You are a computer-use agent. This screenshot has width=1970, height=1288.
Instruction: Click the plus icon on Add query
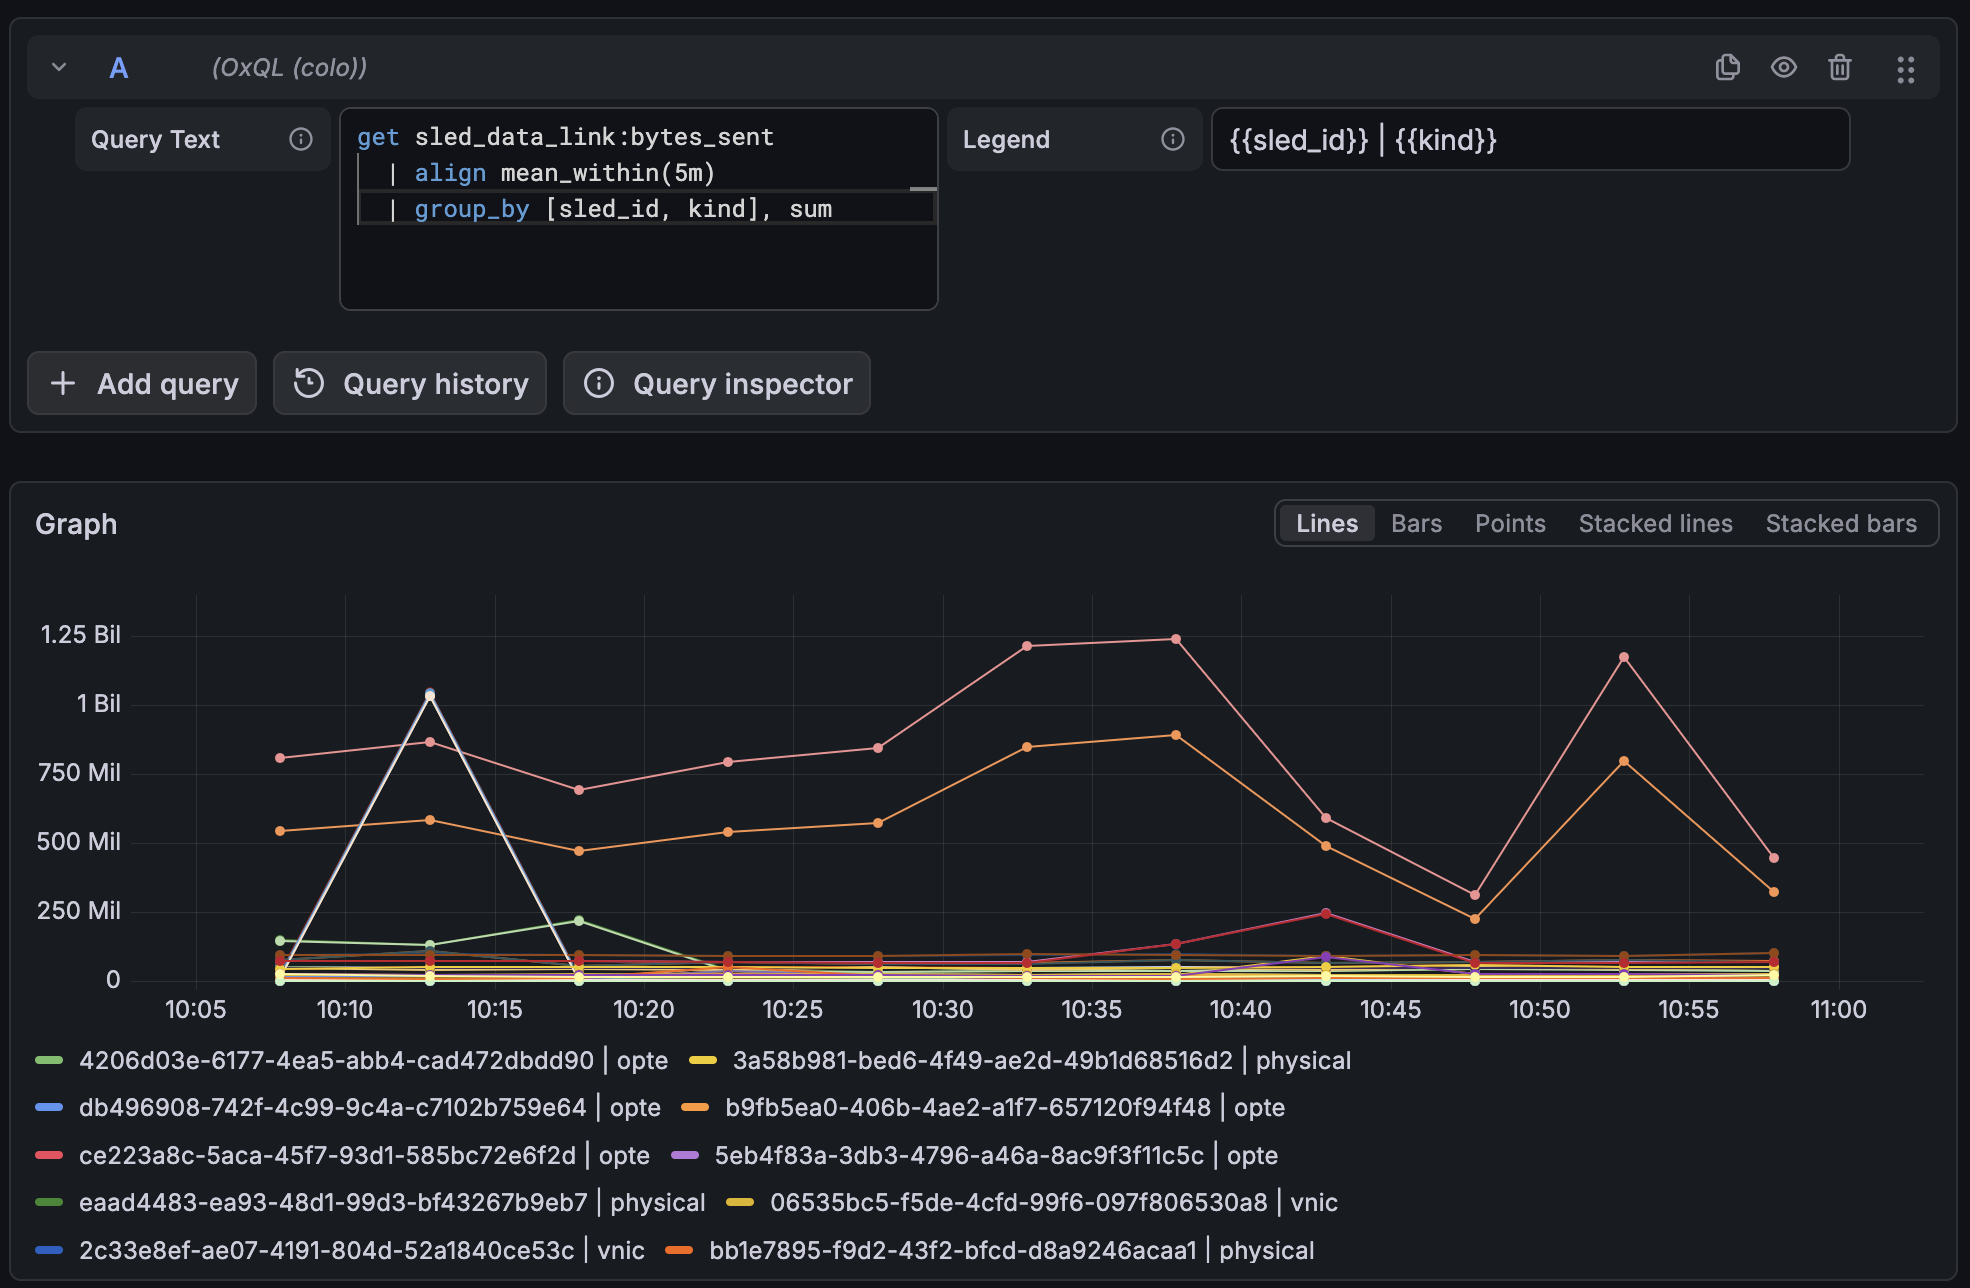(62, 383)
